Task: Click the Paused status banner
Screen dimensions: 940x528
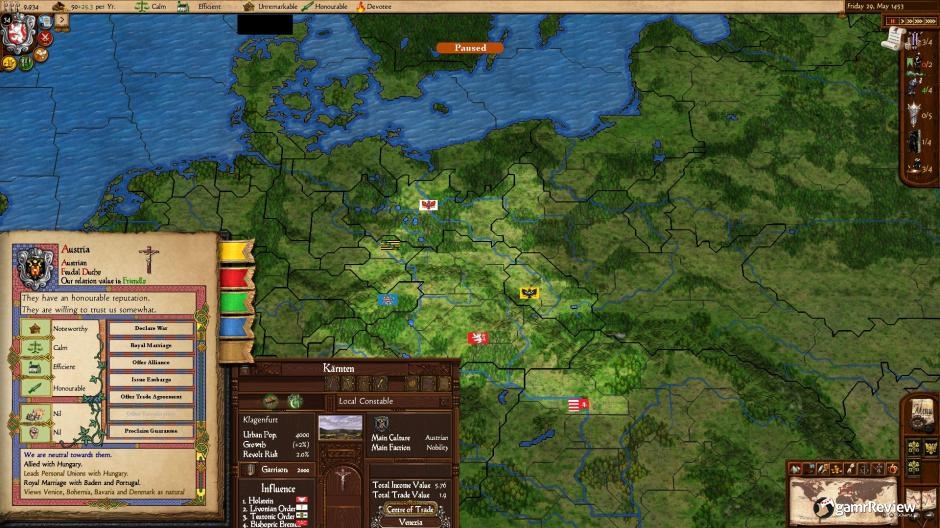Action: click(x=470, y=47)
